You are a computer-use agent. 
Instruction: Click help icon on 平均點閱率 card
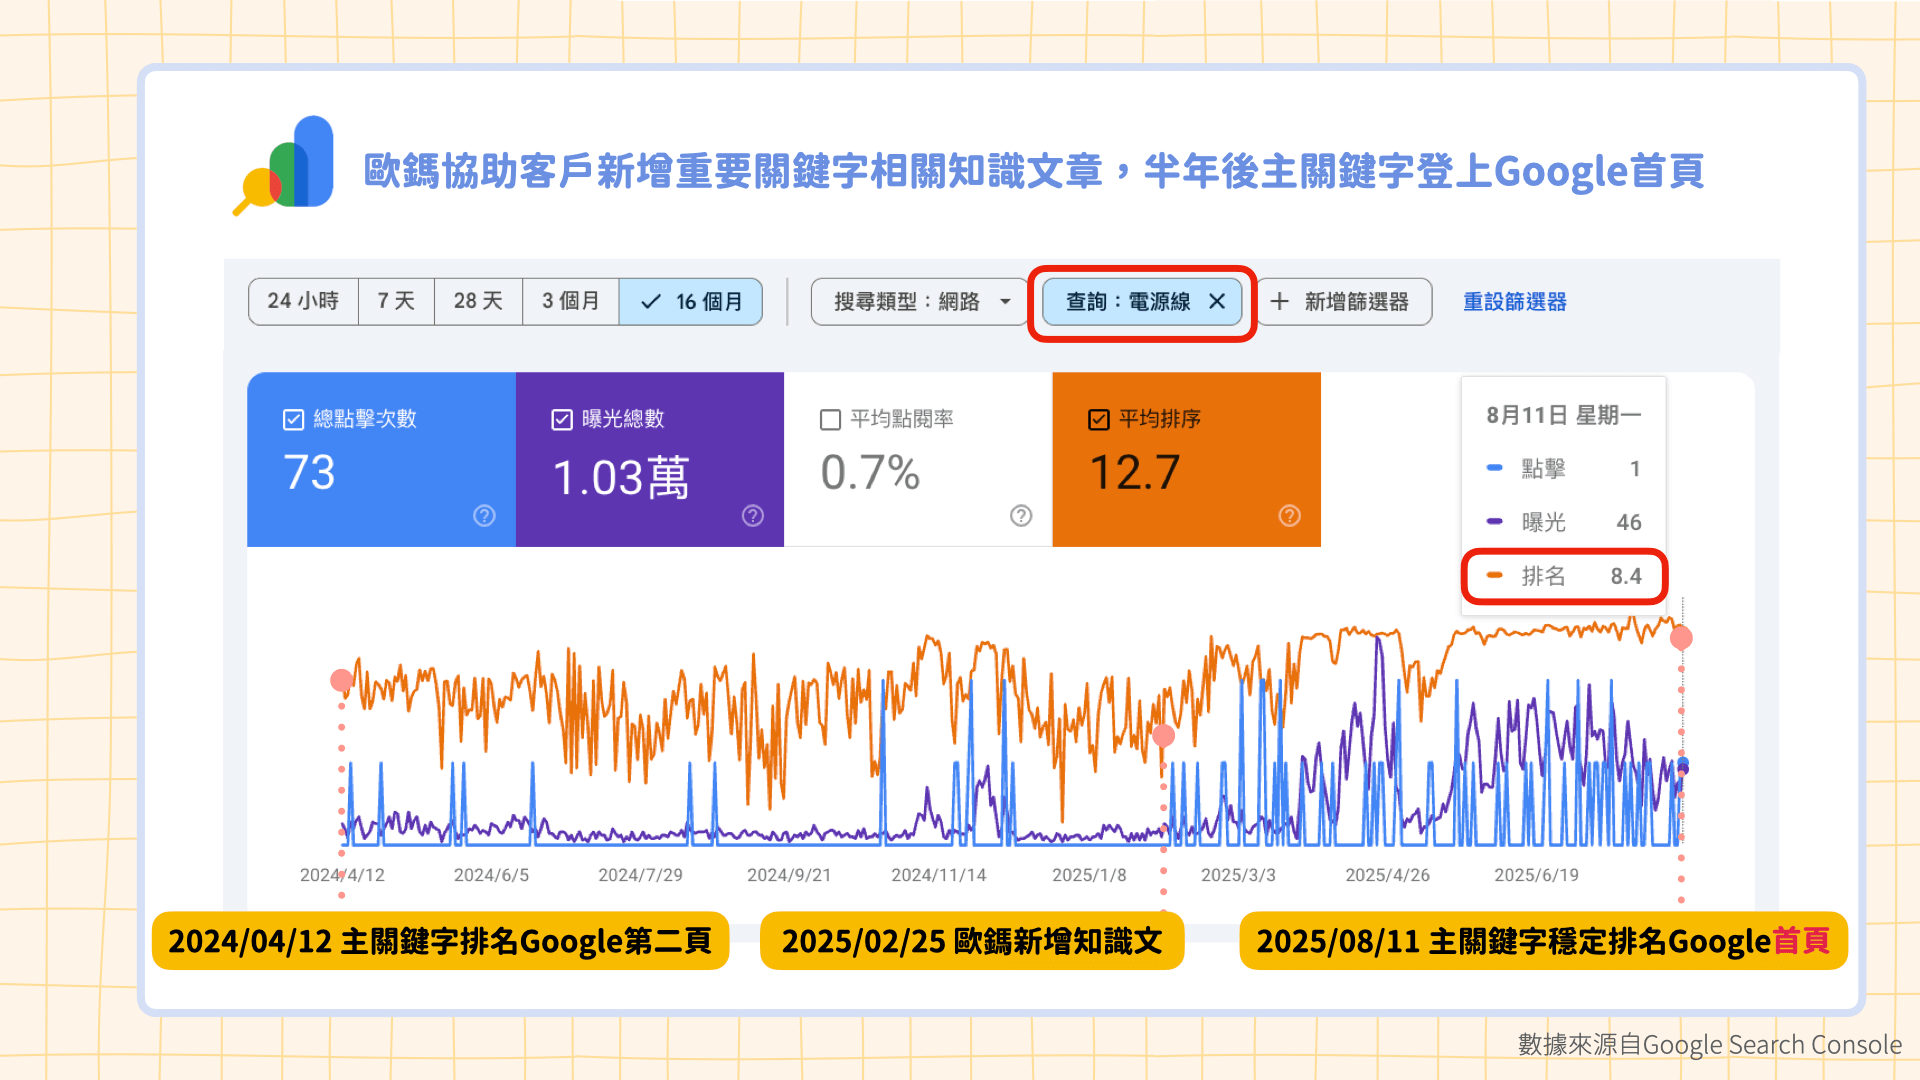1021,515
